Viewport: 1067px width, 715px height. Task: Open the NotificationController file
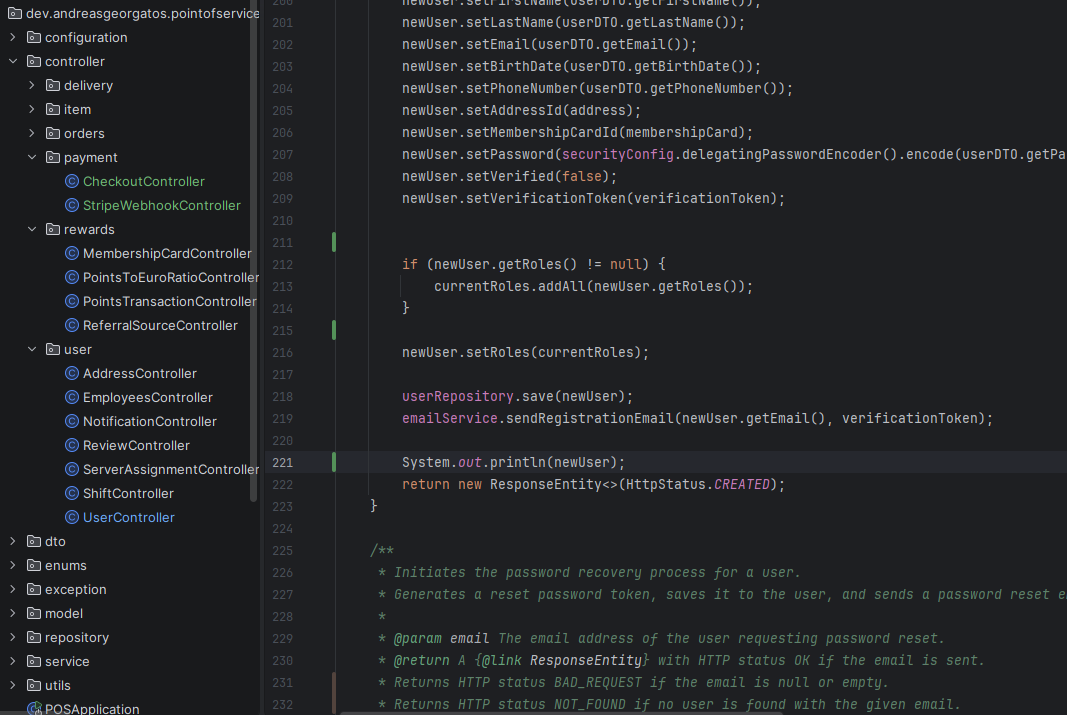coord(149,421)
